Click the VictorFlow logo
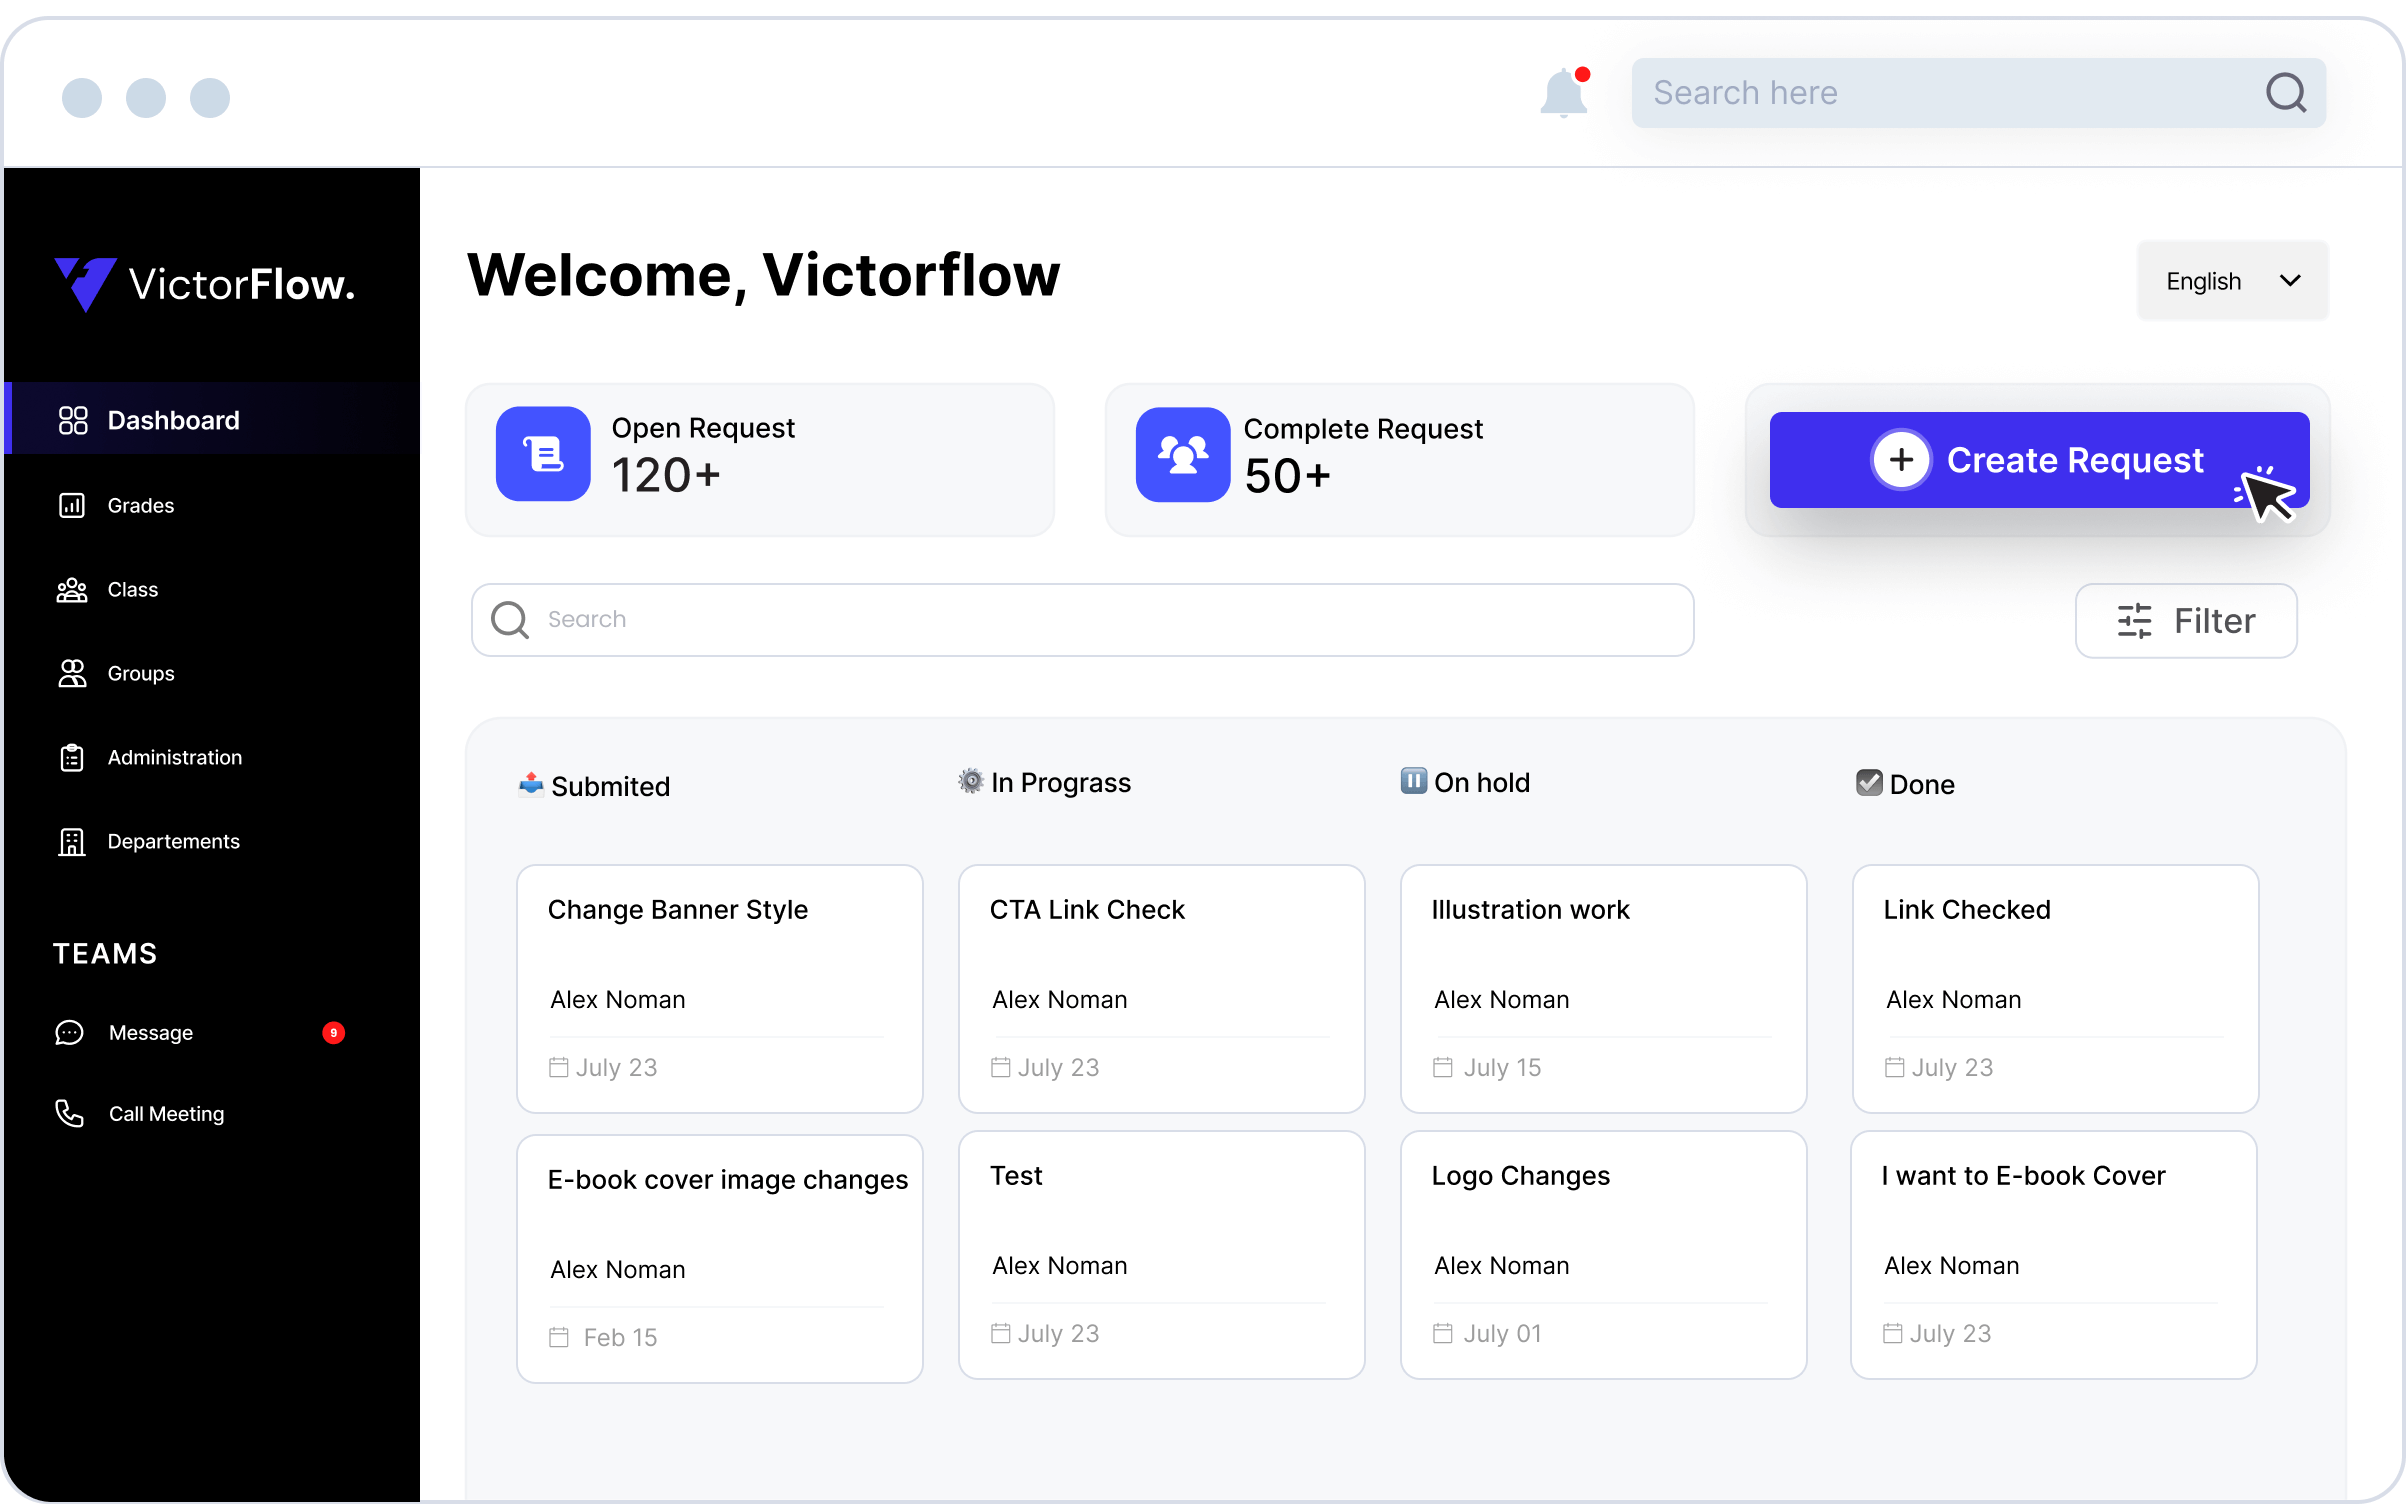The image size is (2406, 1504). point(205,285)
